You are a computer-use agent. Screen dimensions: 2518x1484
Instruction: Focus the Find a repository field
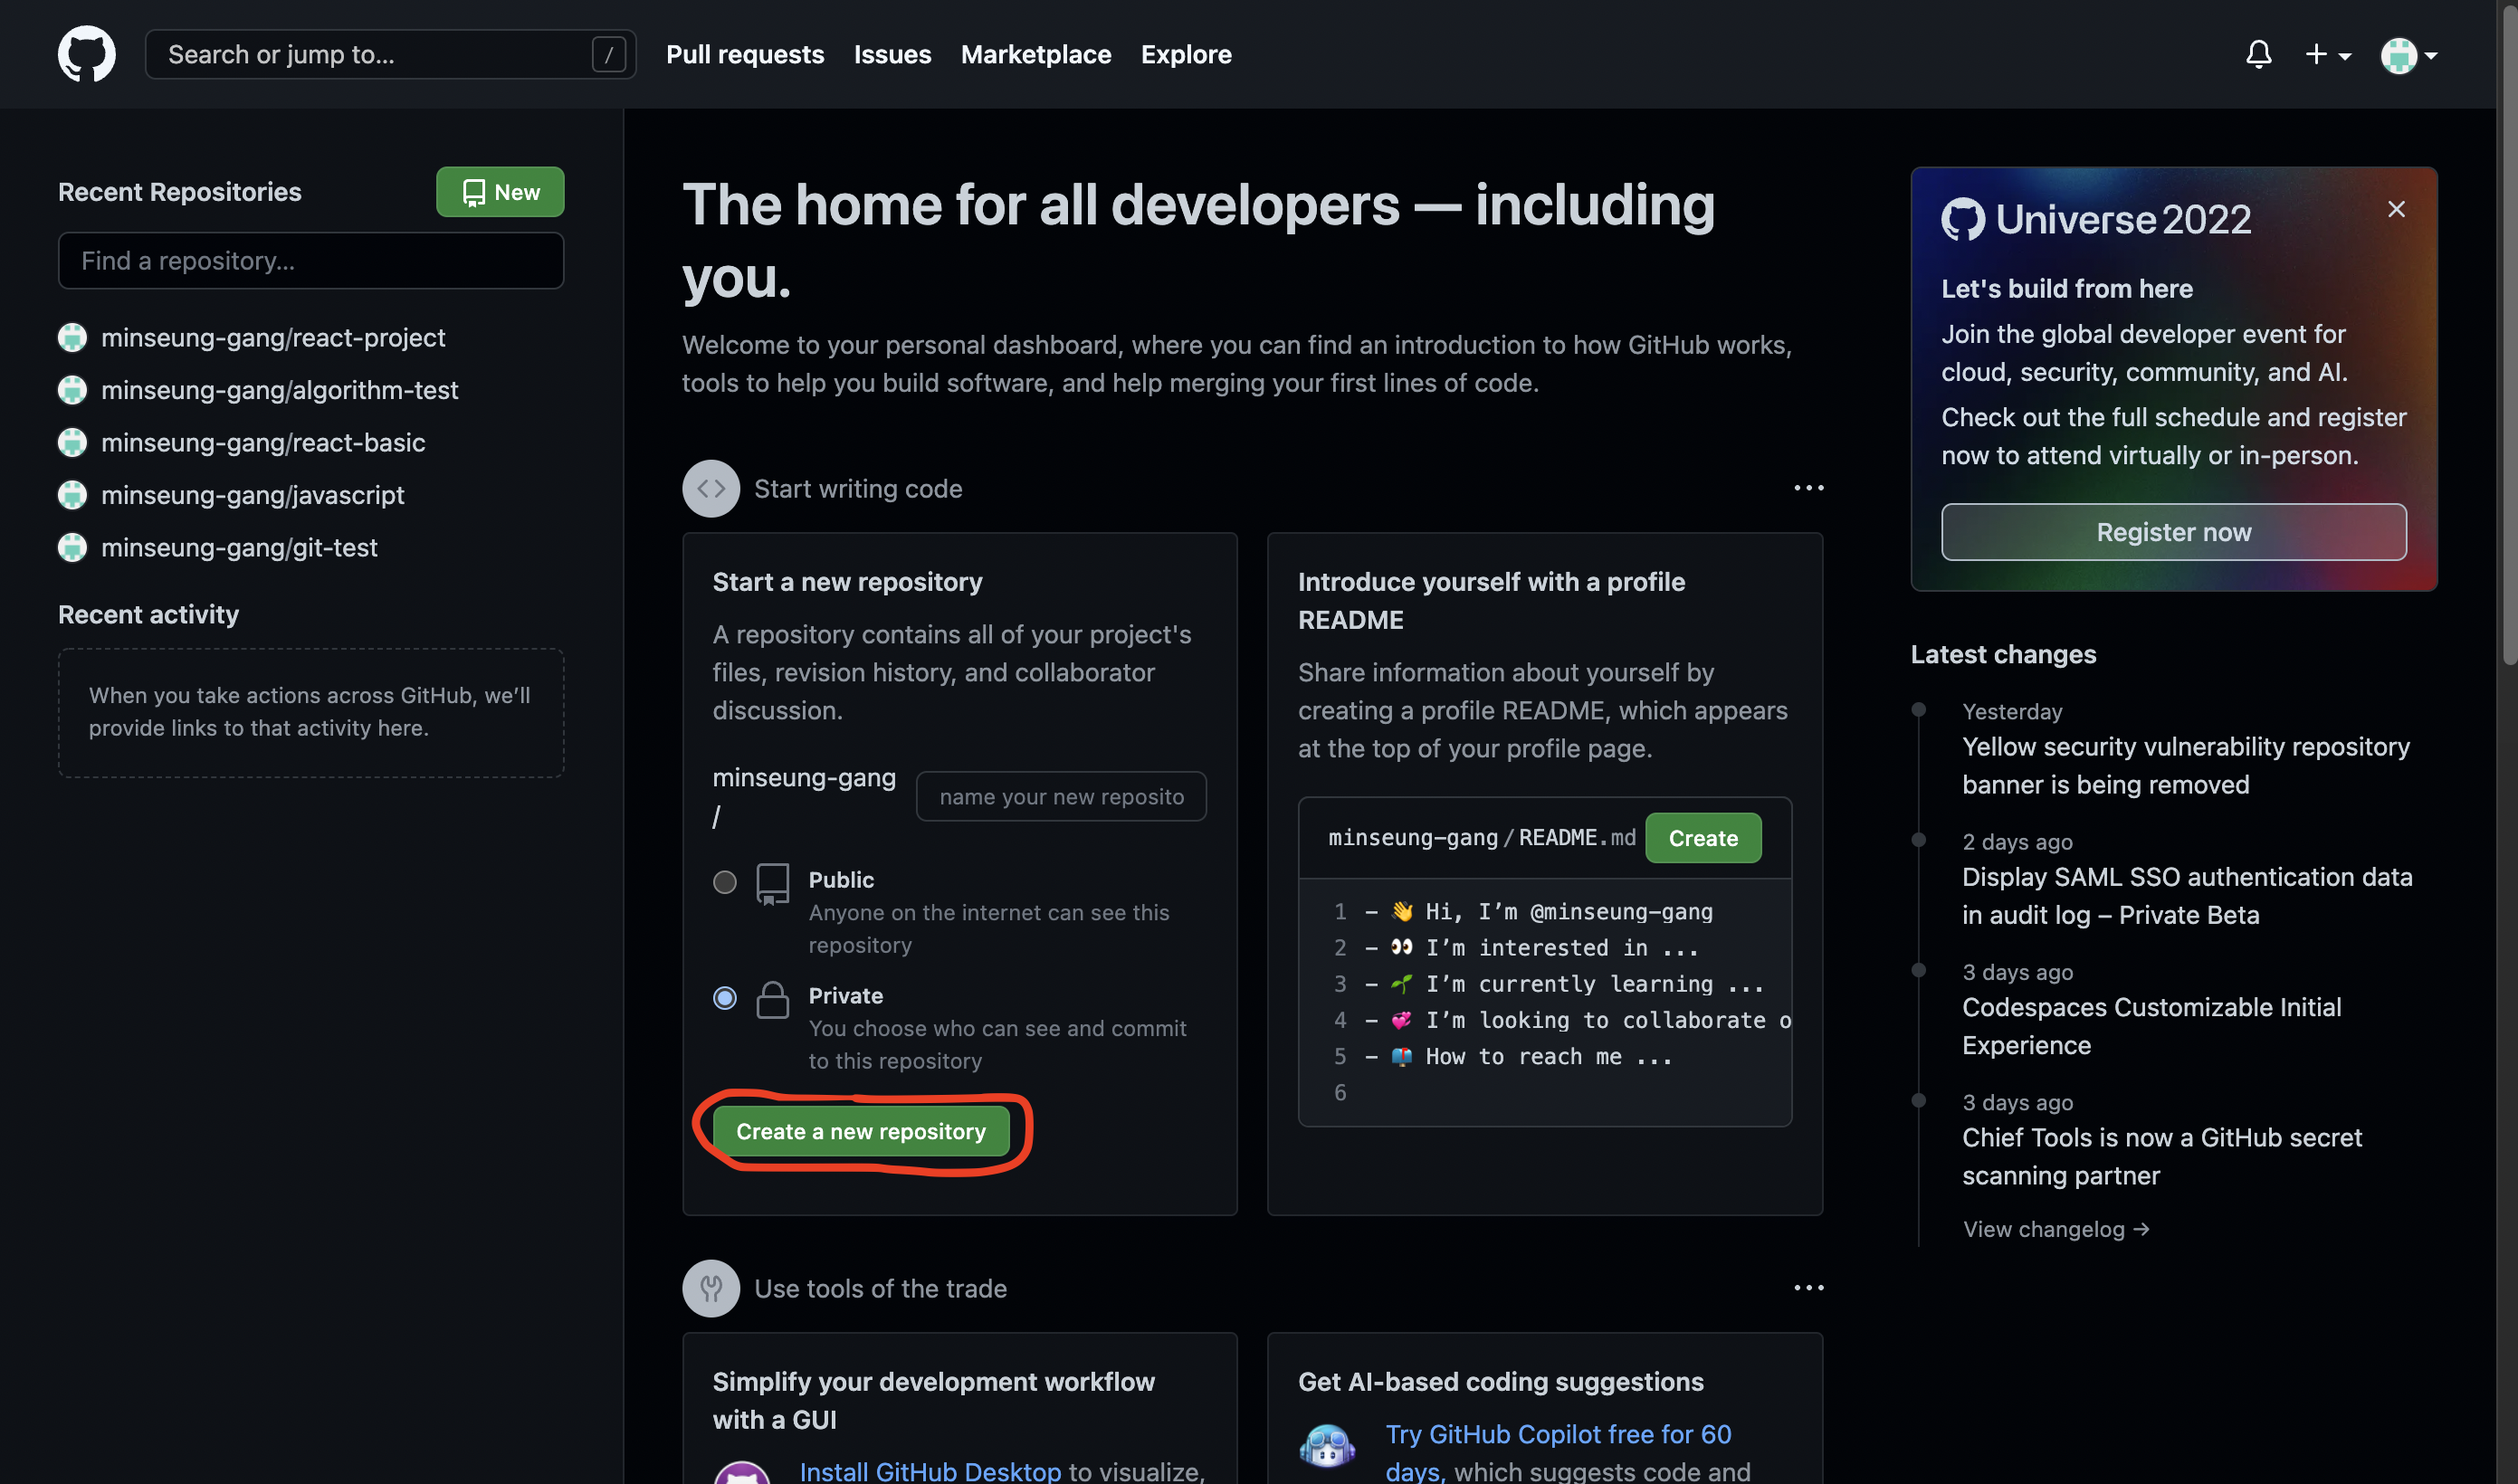coord(310,261)
